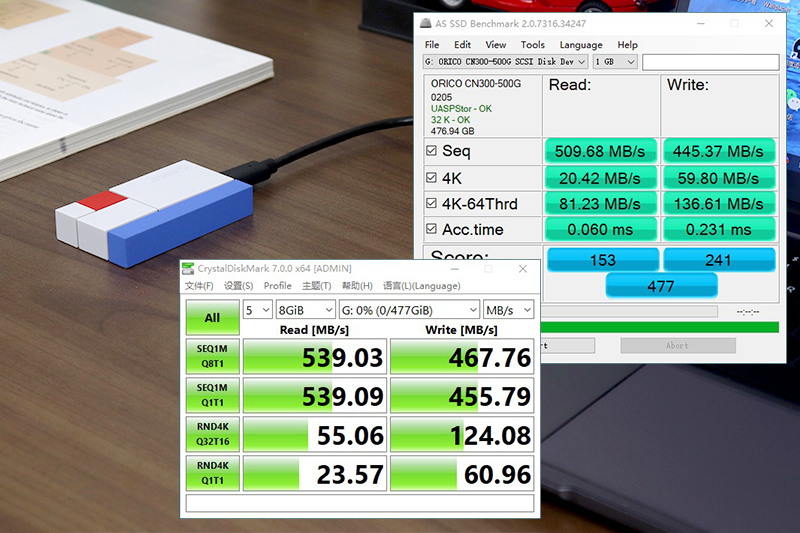Open the MB/s unit dropdown
800x533 pixels.
508,310
